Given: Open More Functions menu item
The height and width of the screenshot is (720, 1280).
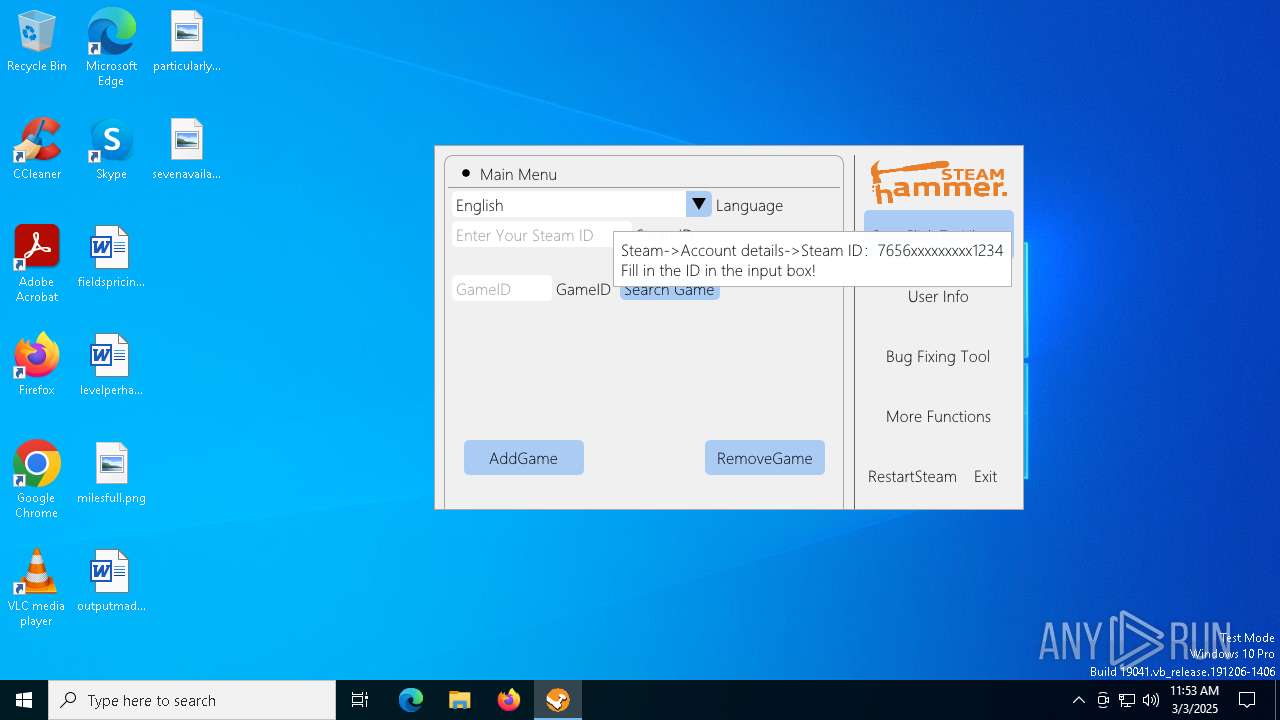Looking at the screenshot, I should (x=938, y=416).
